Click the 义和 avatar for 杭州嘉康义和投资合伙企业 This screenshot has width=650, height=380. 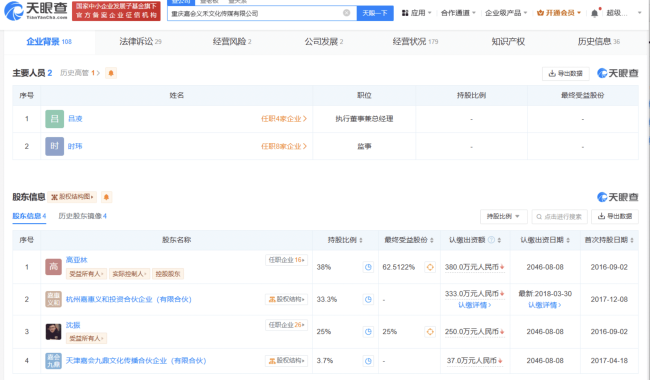(53, 299)
